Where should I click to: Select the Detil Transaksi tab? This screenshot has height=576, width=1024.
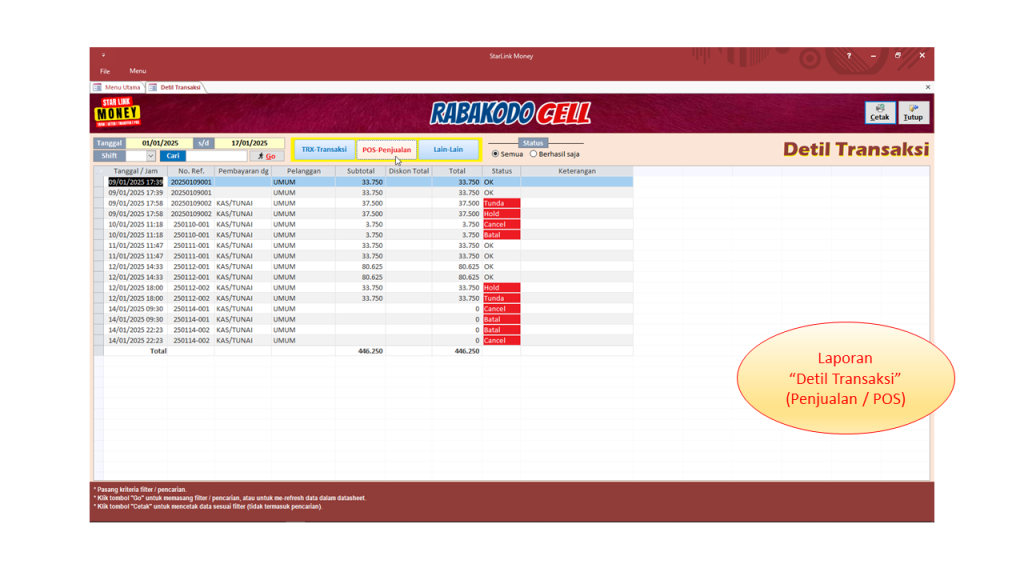(175, 87)
